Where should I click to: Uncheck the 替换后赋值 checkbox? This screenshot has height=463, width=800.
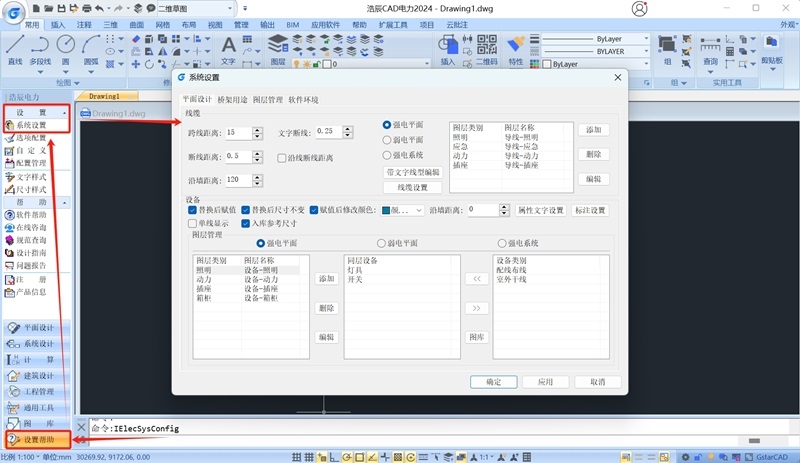coord(192,210)
